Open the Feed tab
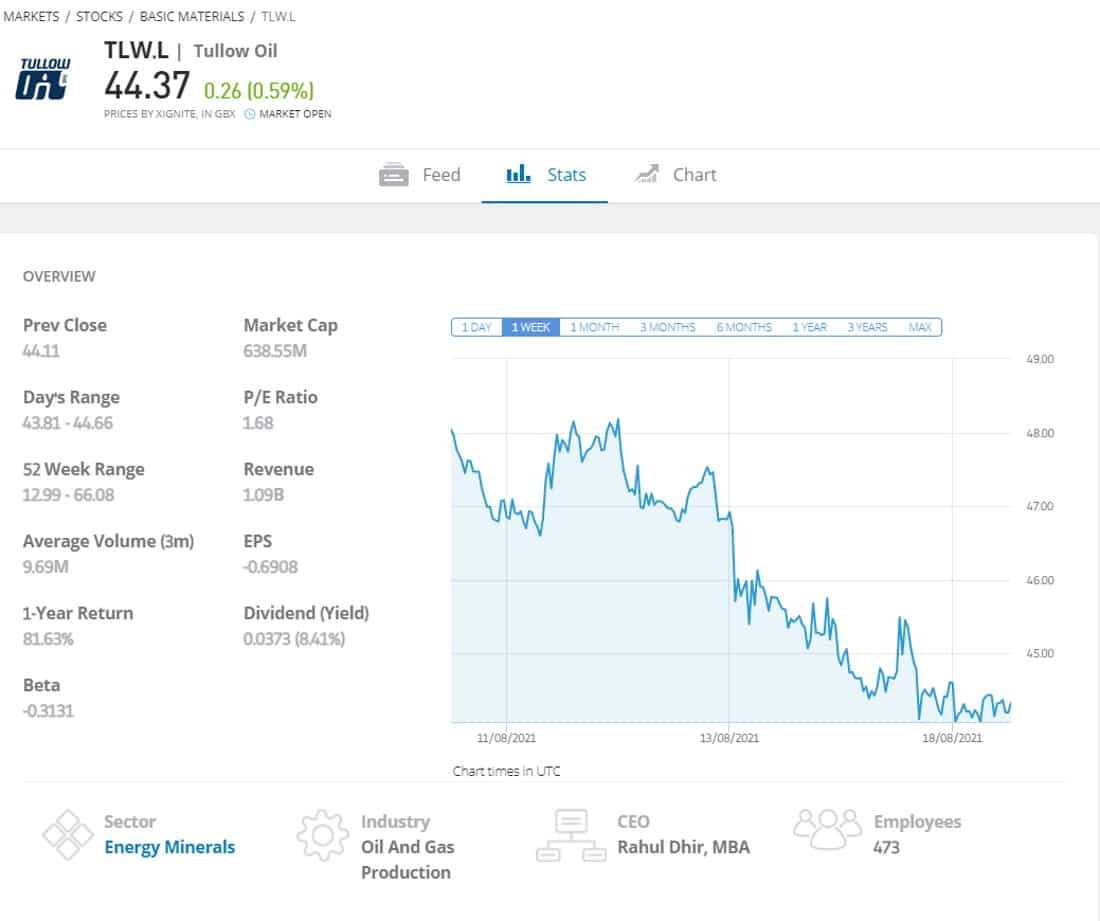 420,175
